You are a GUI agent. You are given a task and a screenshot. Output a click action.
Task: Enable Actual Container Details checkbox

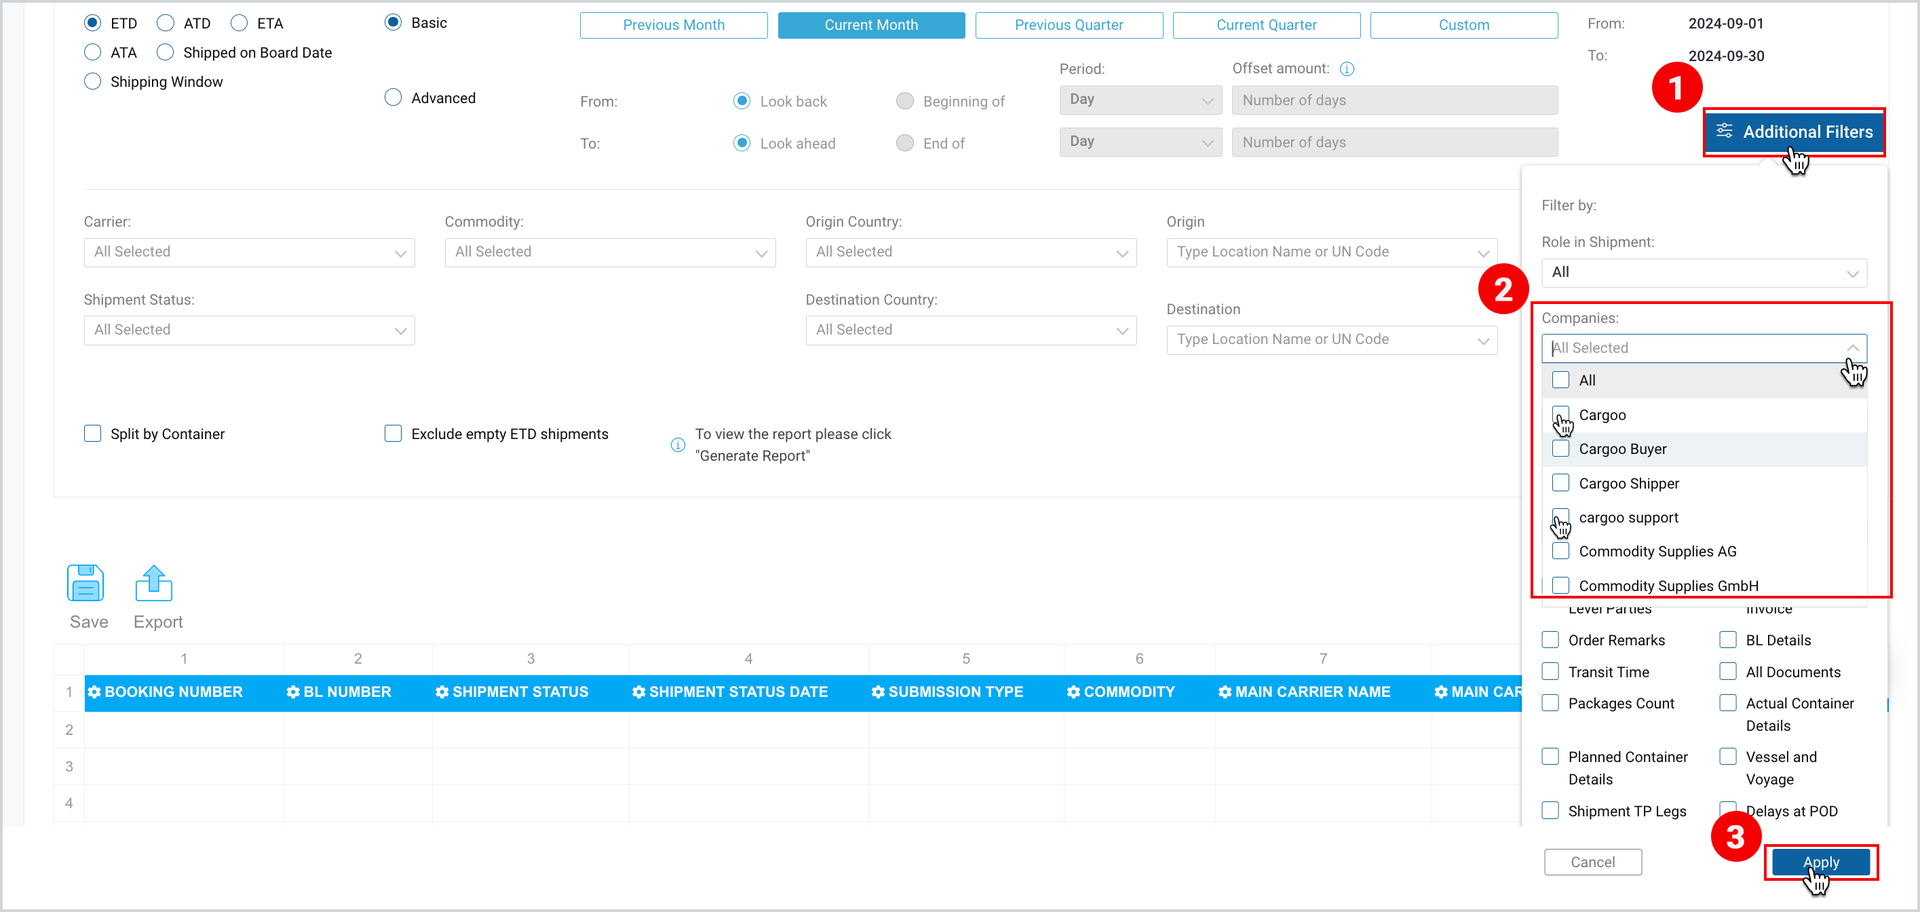tap(1728, 703)
